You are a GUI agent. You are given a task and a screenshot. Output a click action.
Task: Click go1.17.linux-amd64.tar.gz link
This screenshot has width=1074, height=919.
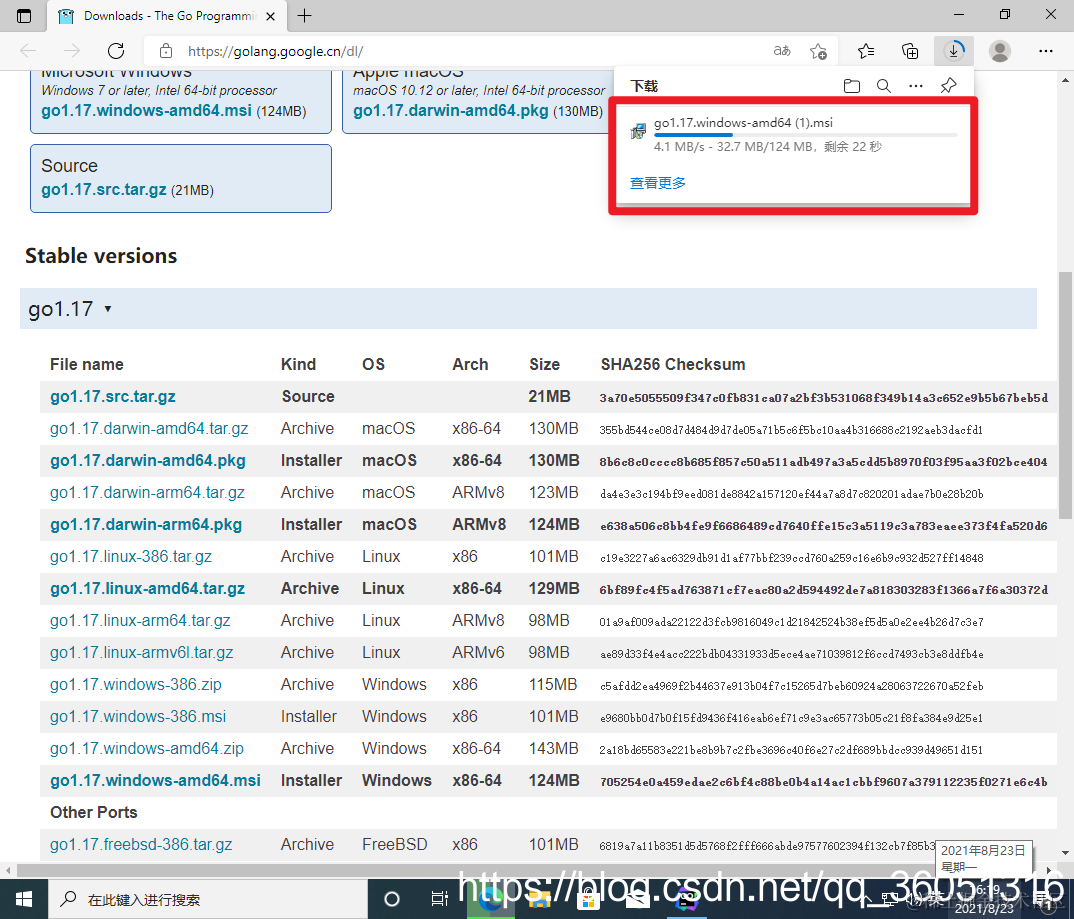coord(147,589)
